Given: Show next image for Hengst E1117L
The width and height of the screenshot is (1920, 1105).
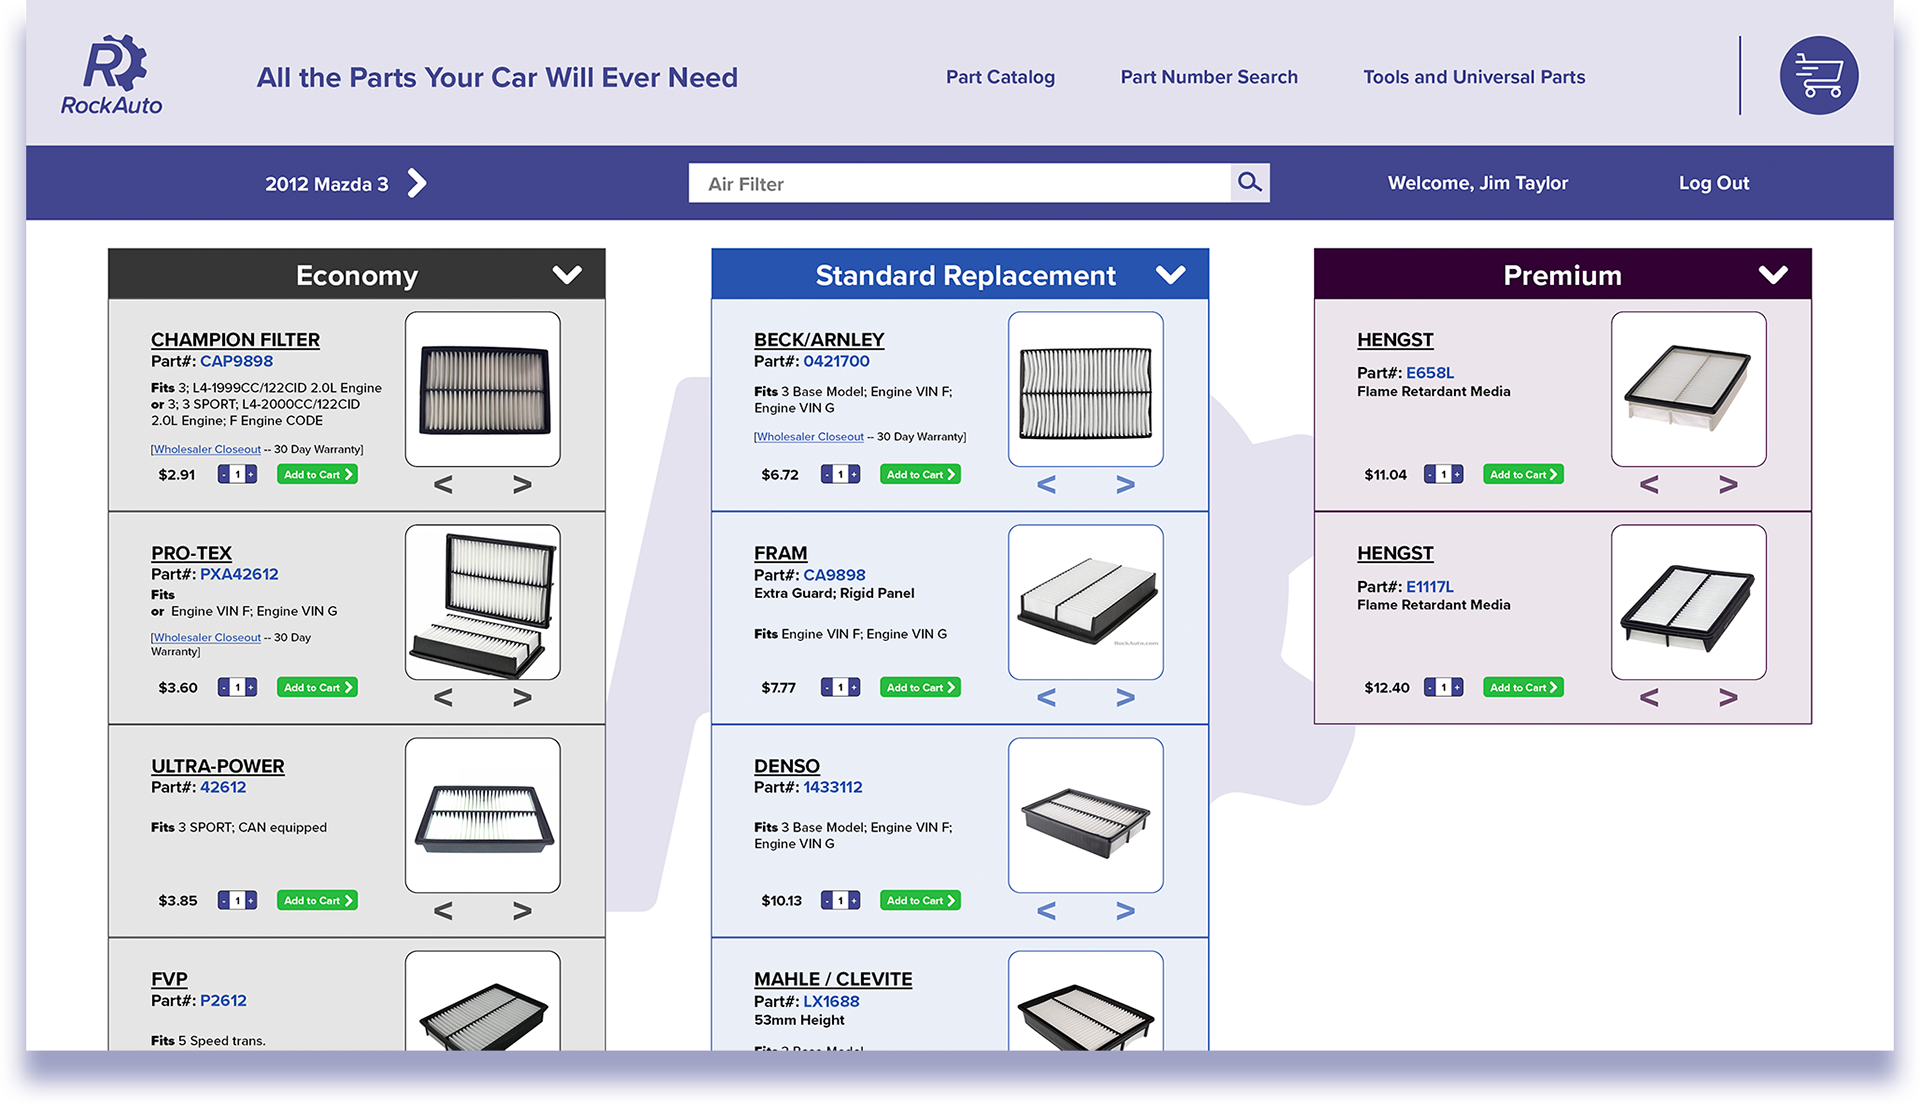Looking at the screenshot, I should pos(1728,698).
